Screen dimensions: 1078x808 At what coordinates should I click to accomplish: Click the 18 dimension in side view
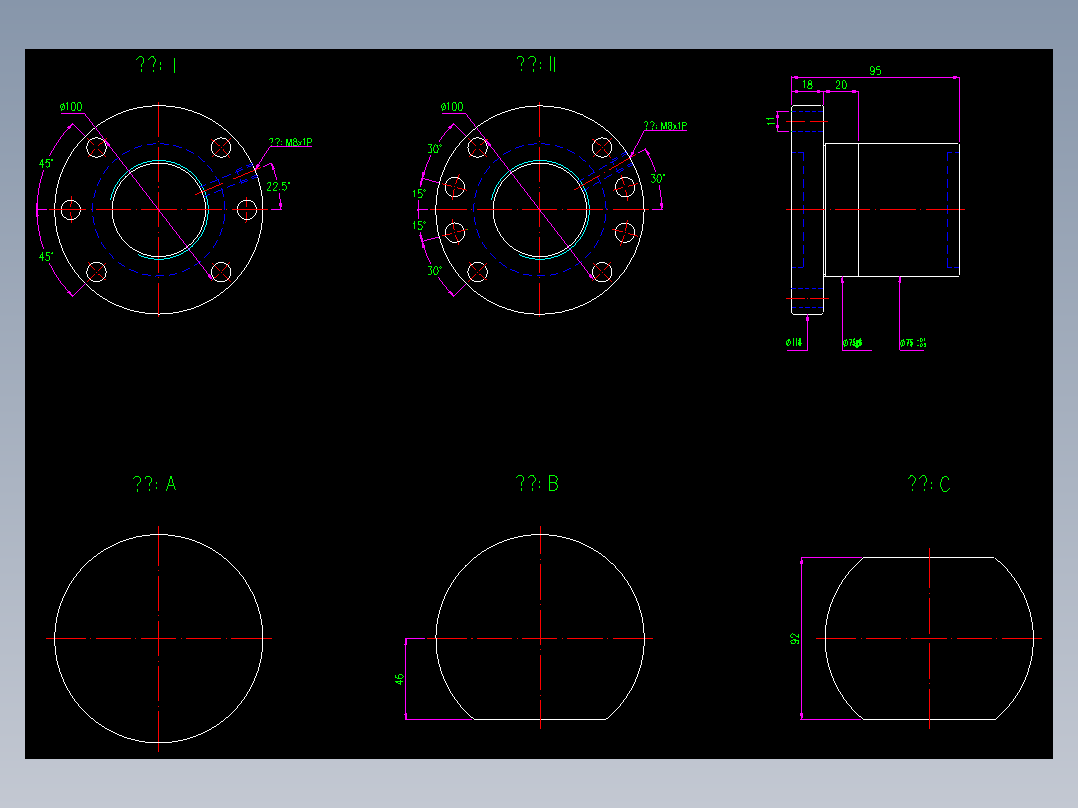[808, 85]
